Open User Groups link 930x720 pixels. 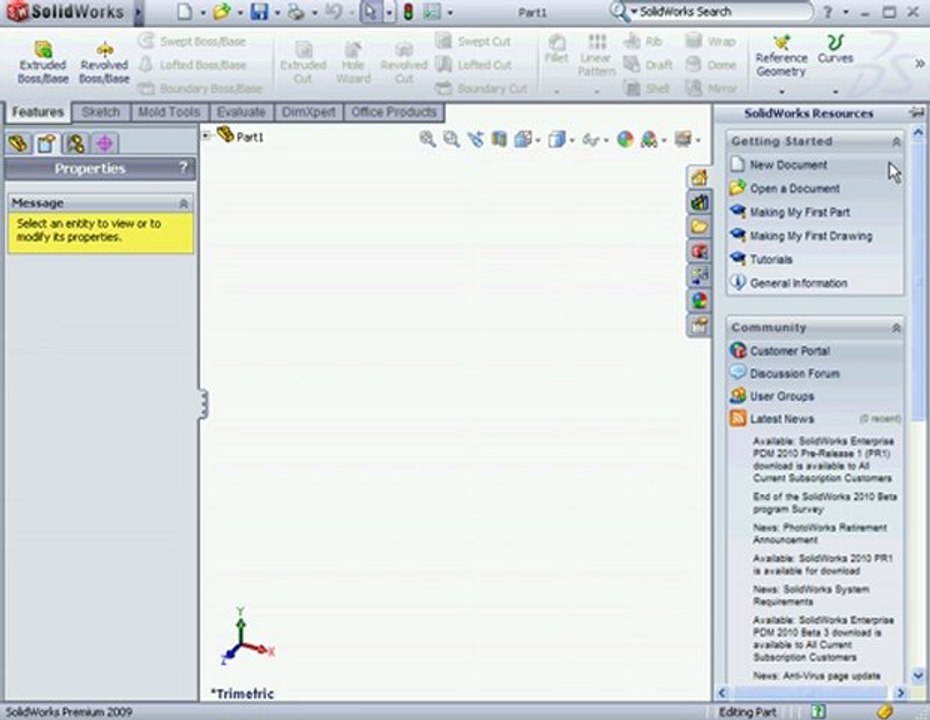pyautogui.click(x=782, y=396)
